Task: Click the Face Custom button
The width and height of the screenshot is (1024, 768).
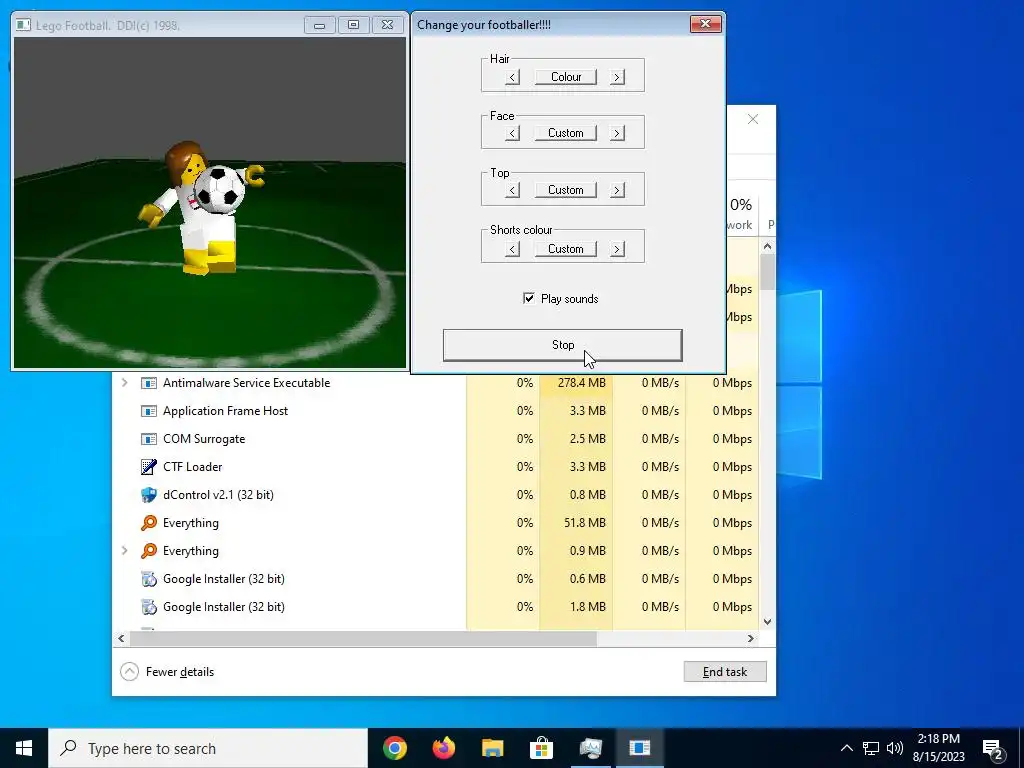Action: (566, 133)
